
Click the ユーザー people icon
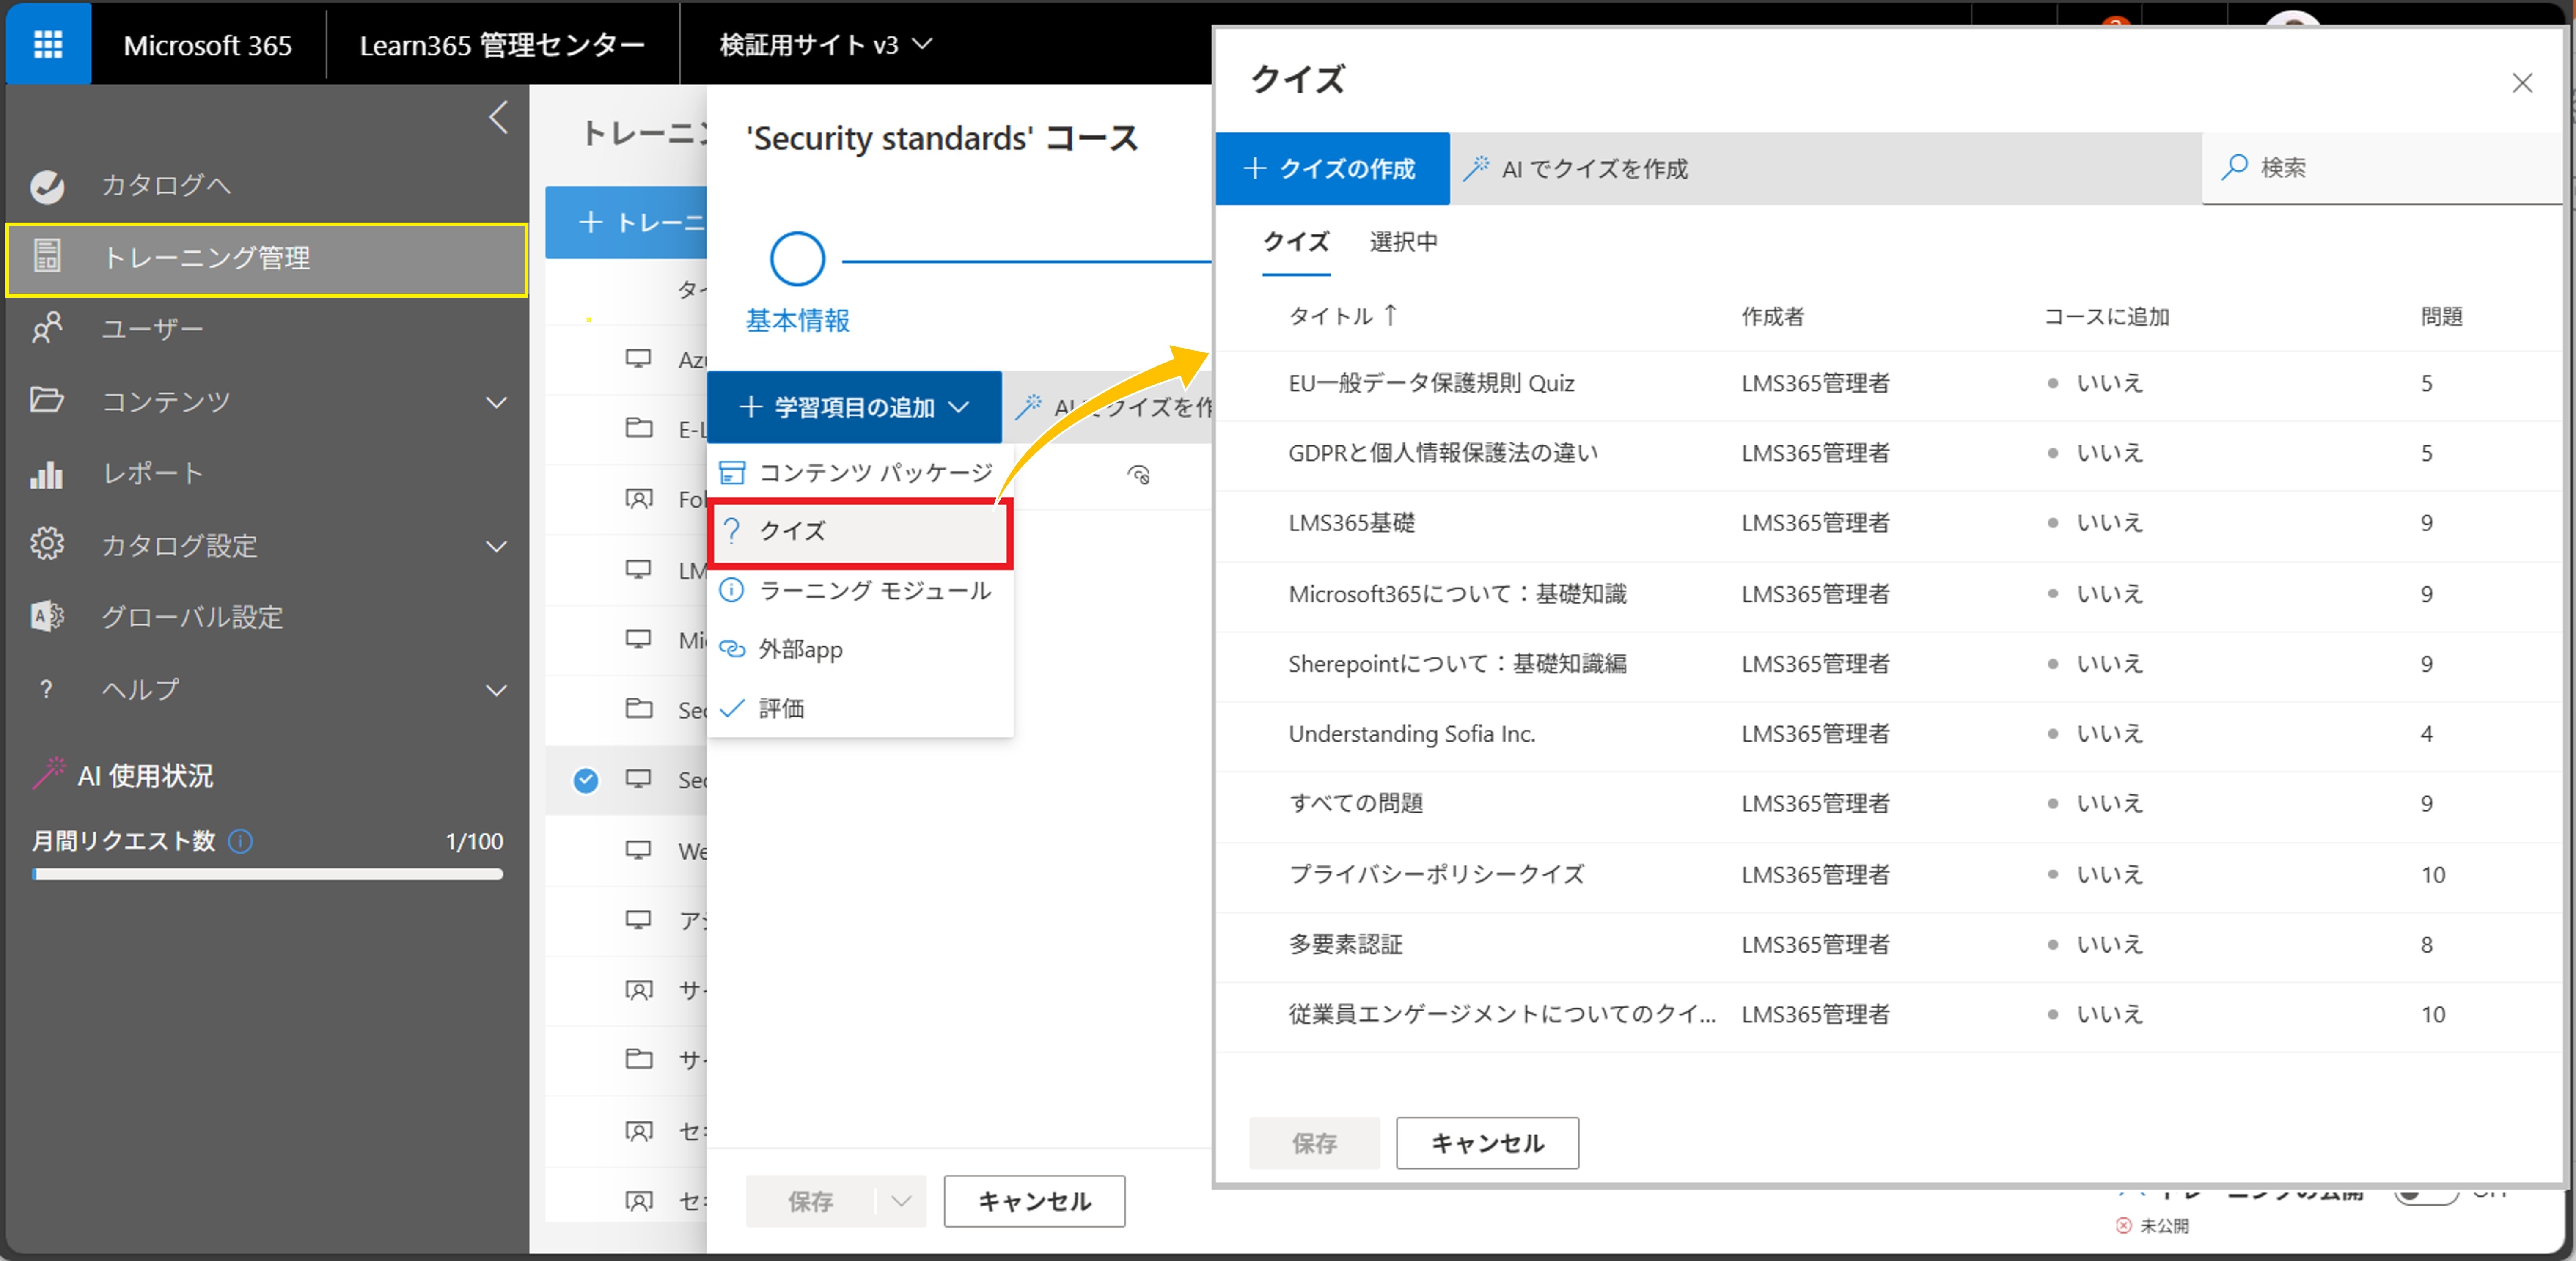pos(47,328)
